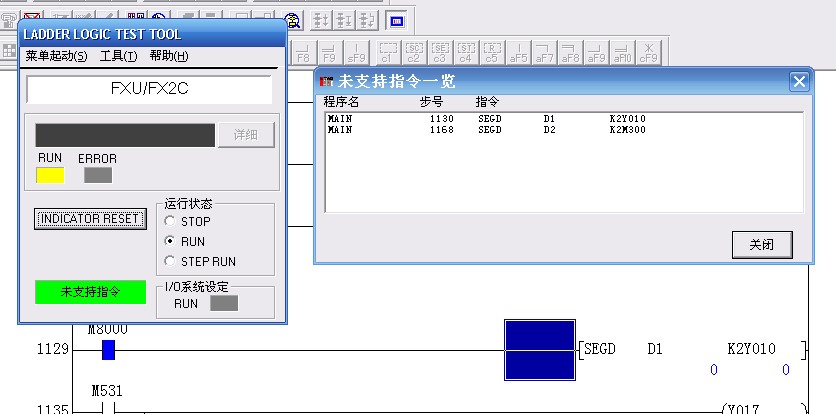
Task: Open the 帮助(H) menu
Action: point(168,56)
